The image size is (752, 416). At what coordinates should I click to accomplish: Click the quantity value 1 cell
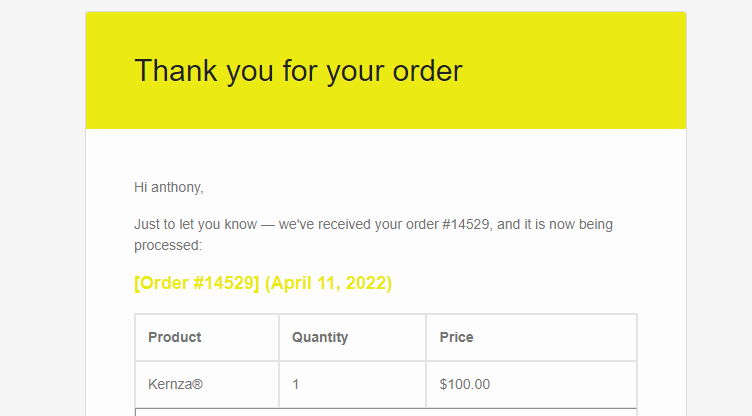(352, 384)
